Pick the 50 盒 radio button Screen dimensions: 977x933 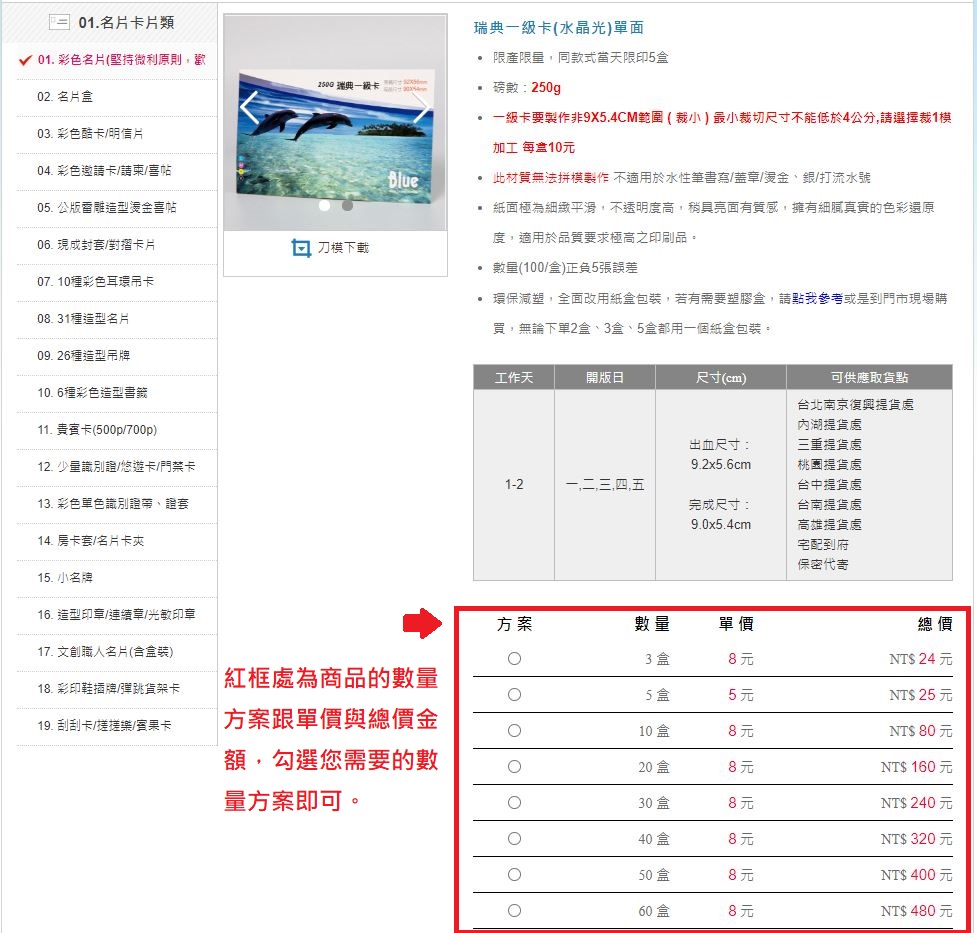click(x=514, y=874)
